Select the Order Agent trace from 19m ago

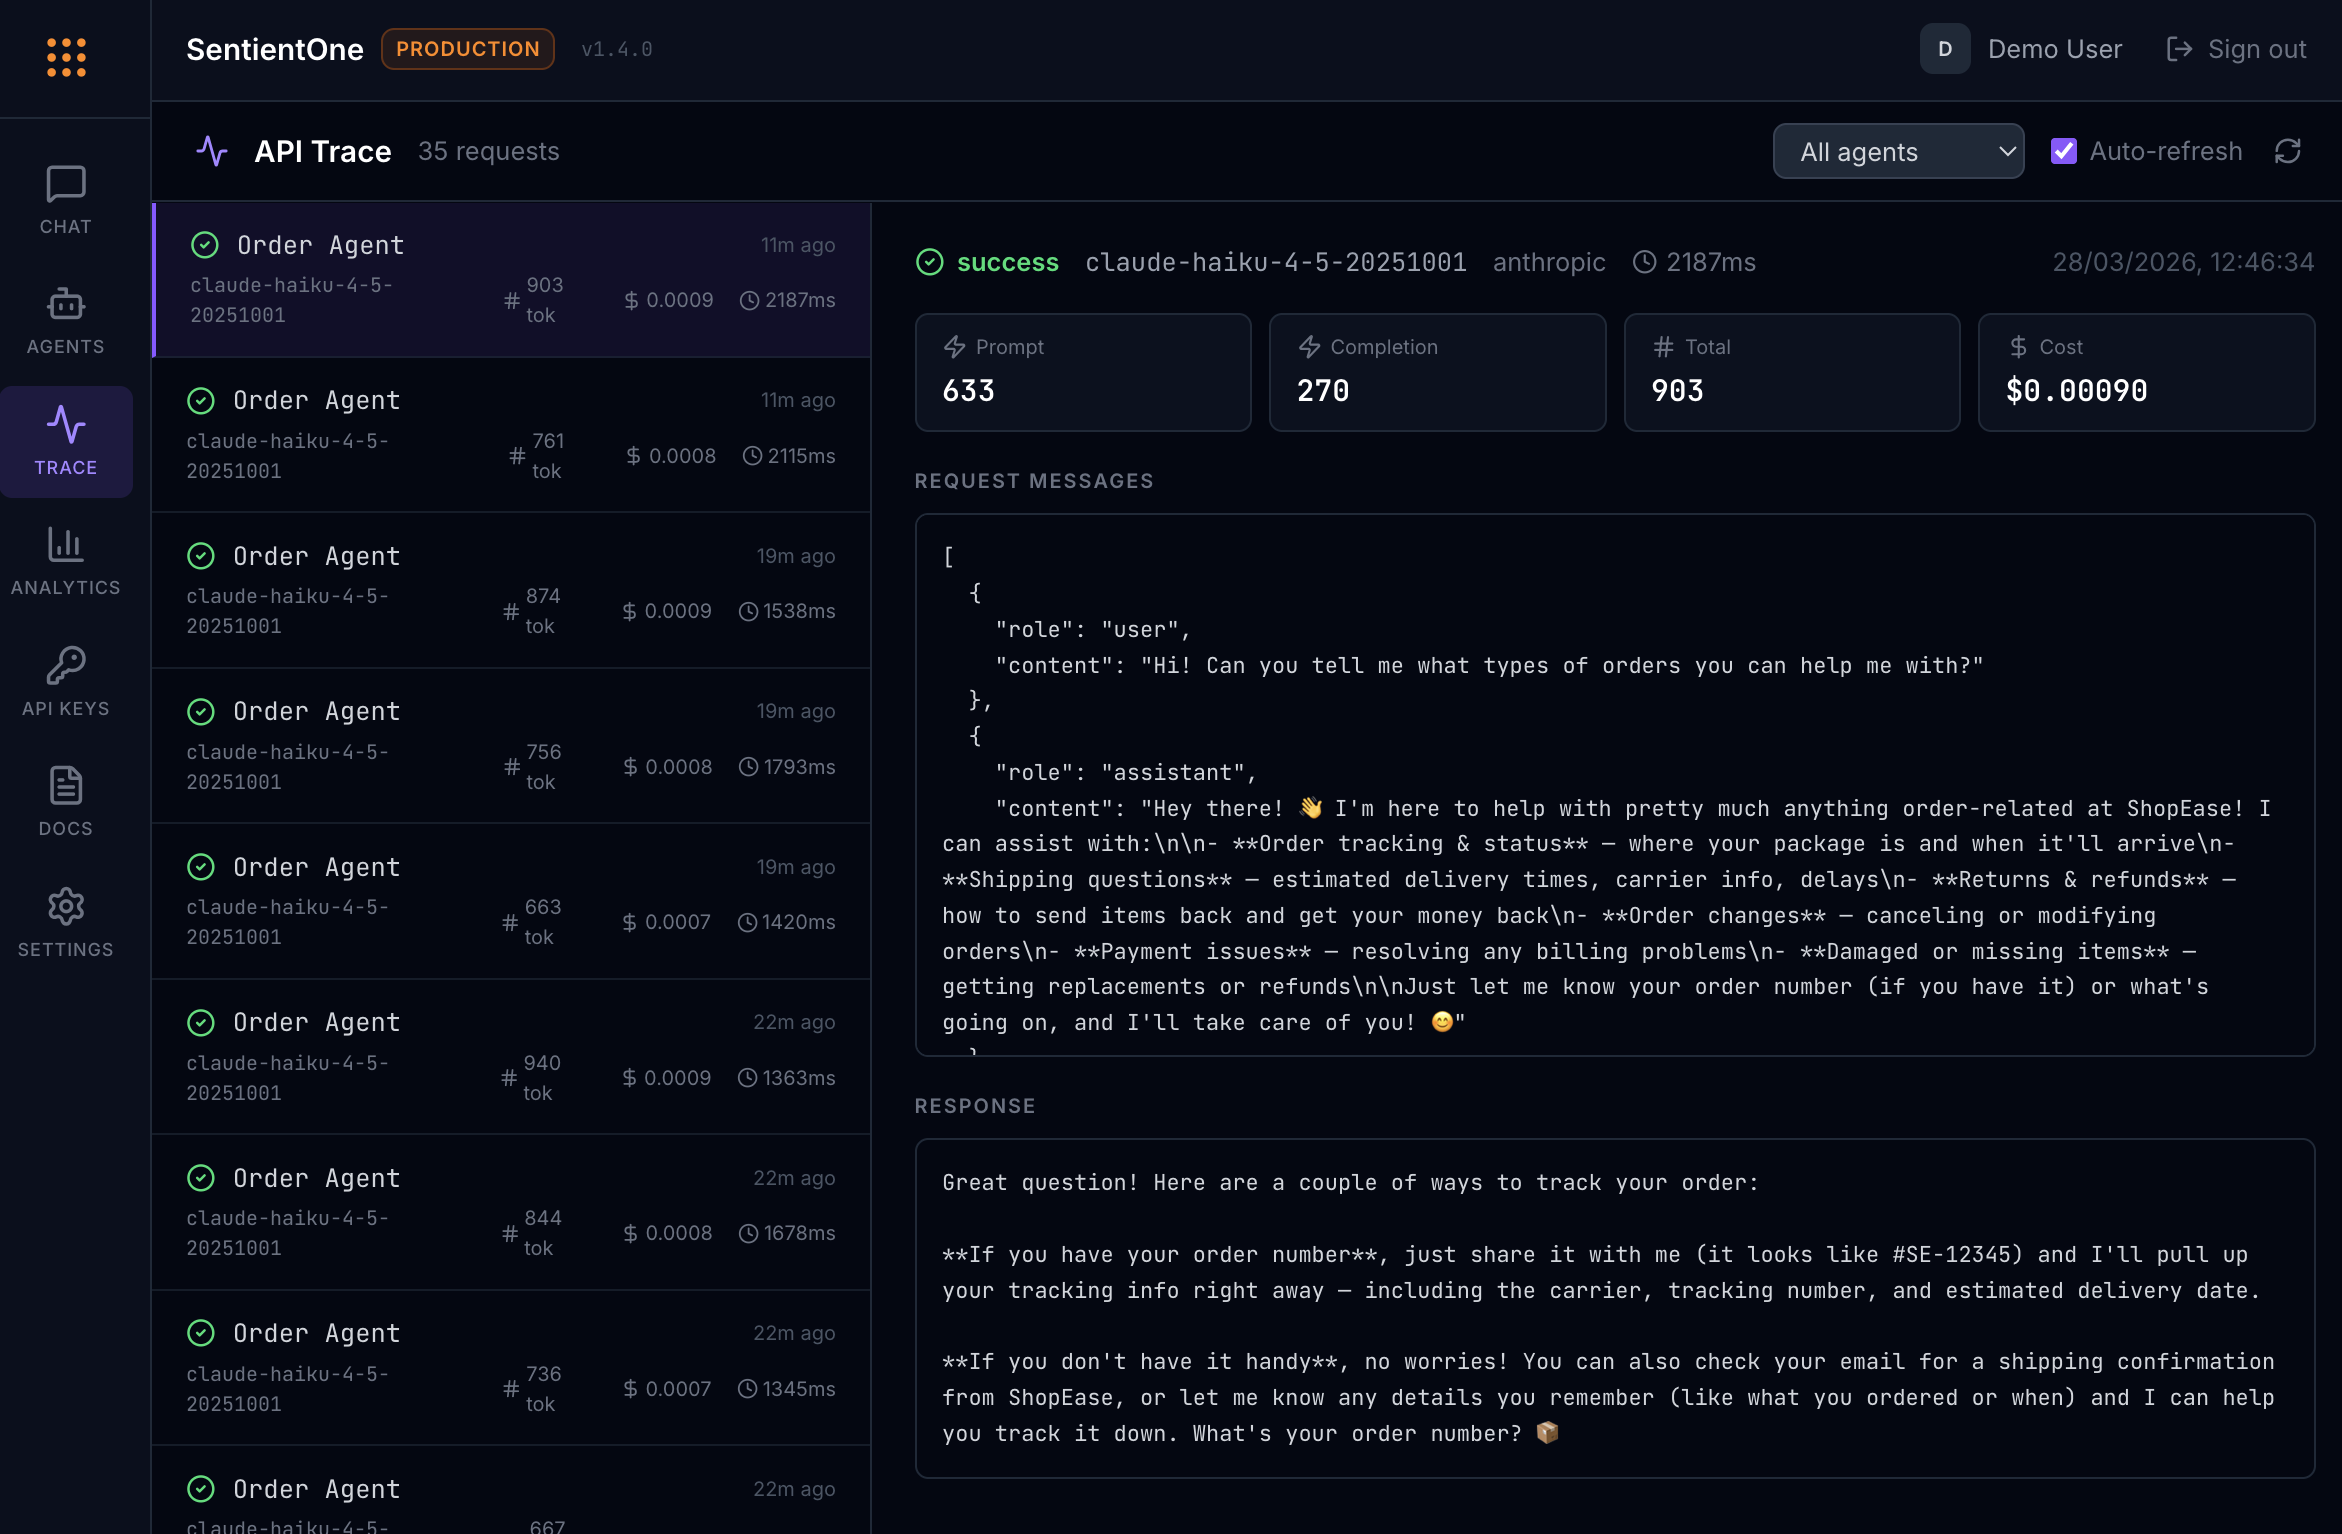[510, 590]
